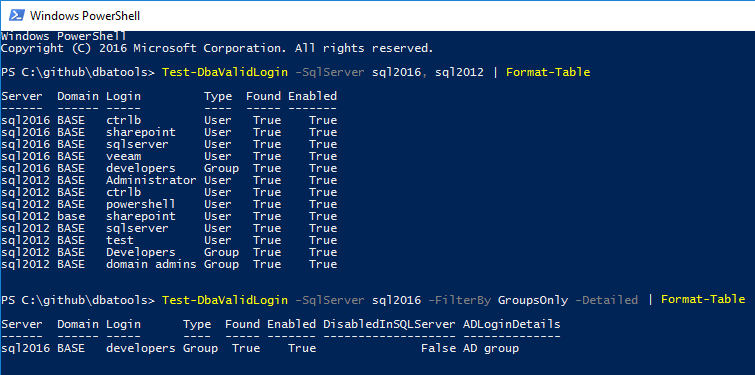Click the Administrator login on sql2012
Image resolution: width=755 pixels, height=375 pixels.
click(x=151, y=180)
